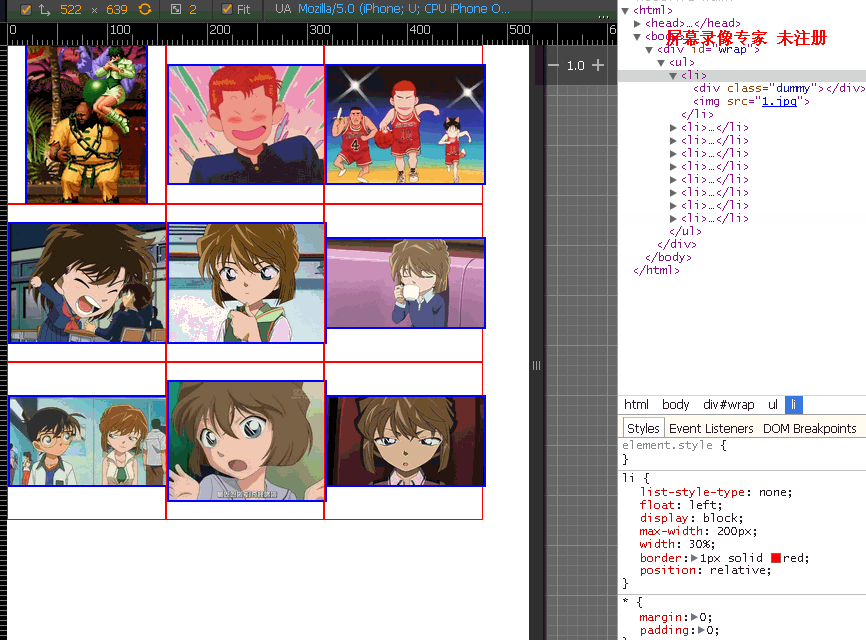Select div#wrap in the breadcrumb bar
Viewport: 866px width, 640px height.
point(728,405)
